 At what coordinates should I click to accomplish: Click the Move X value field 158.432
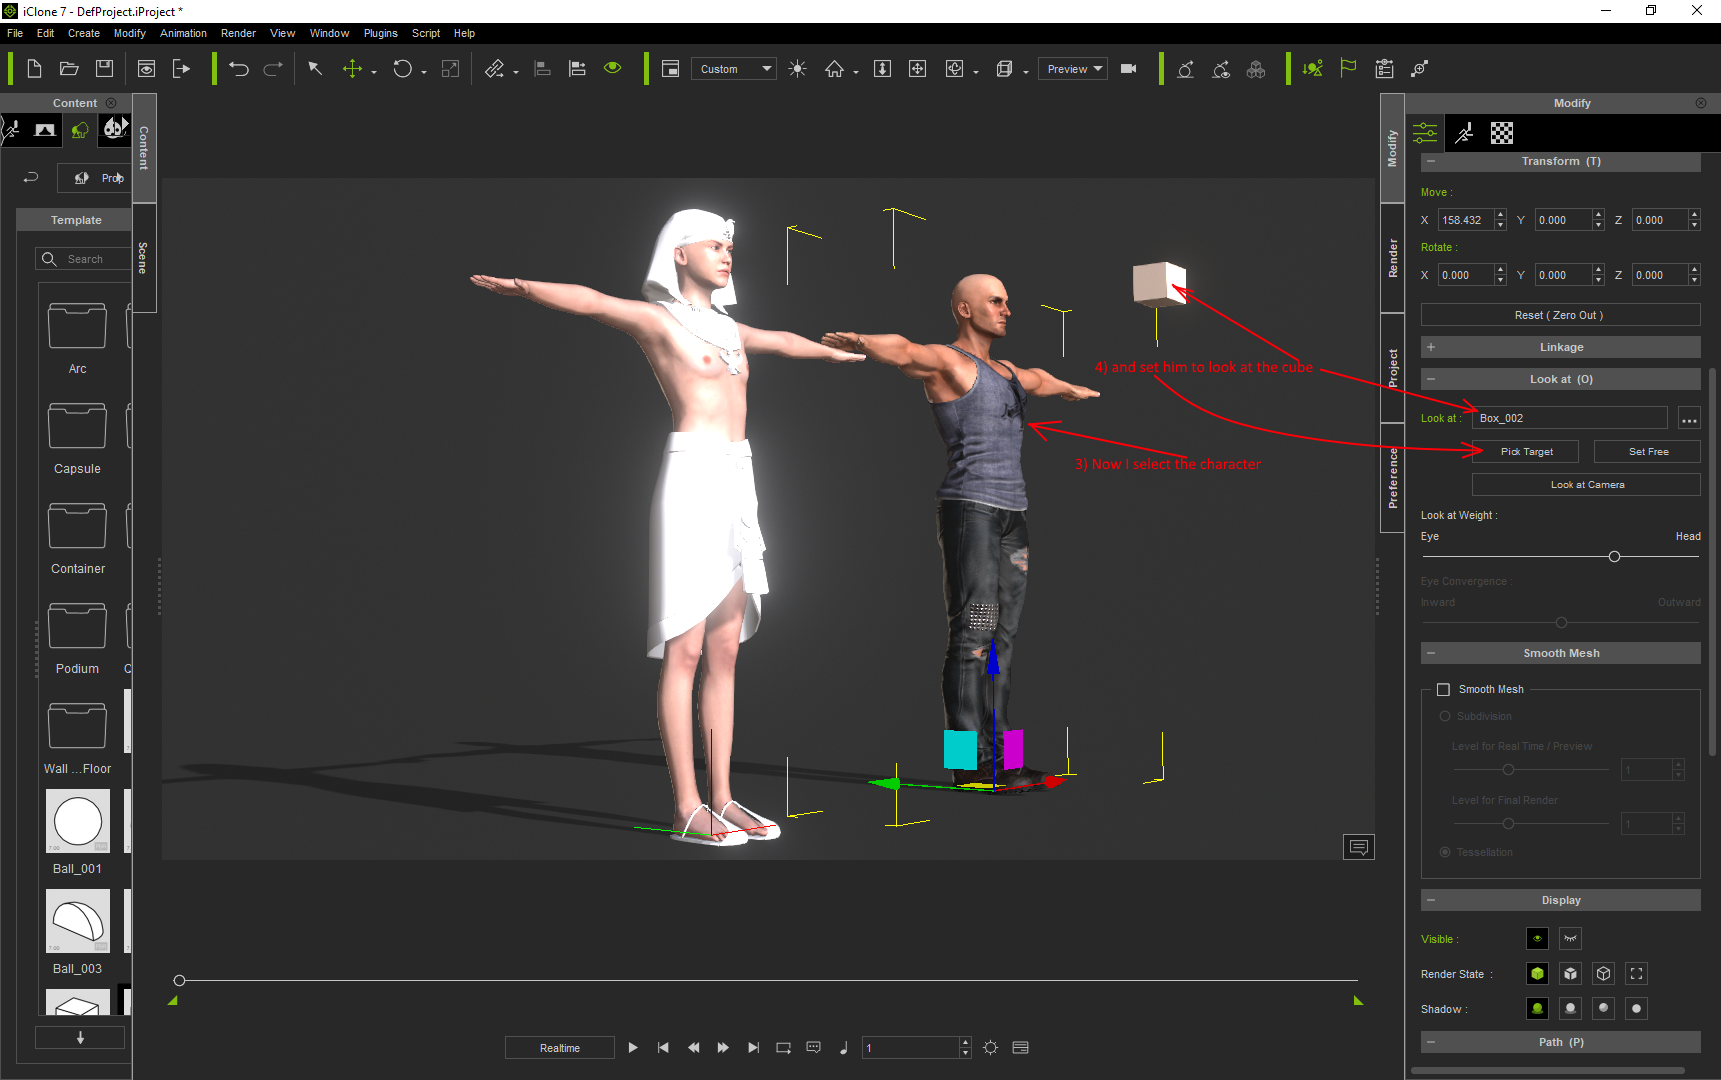[x=1466, y=220]
